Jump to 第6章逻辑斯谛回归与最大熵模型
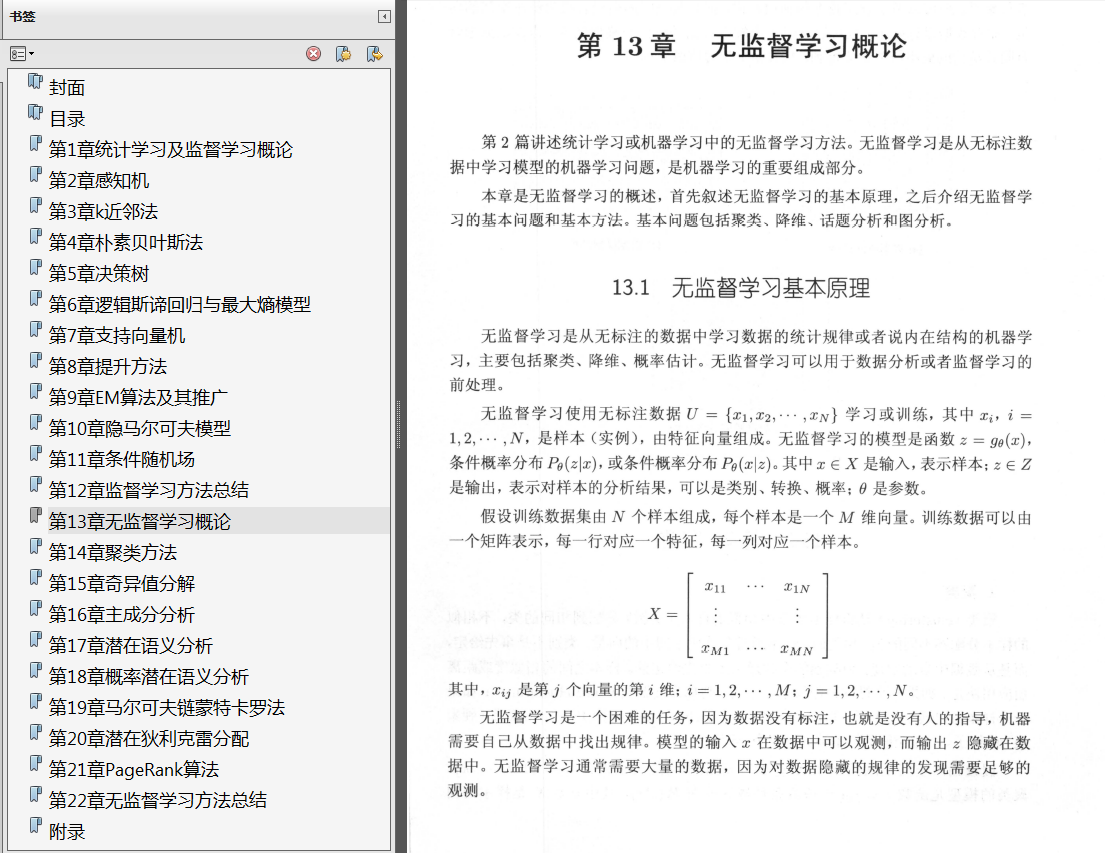Viewport: 1105px width, 853px height. point(180,305)
